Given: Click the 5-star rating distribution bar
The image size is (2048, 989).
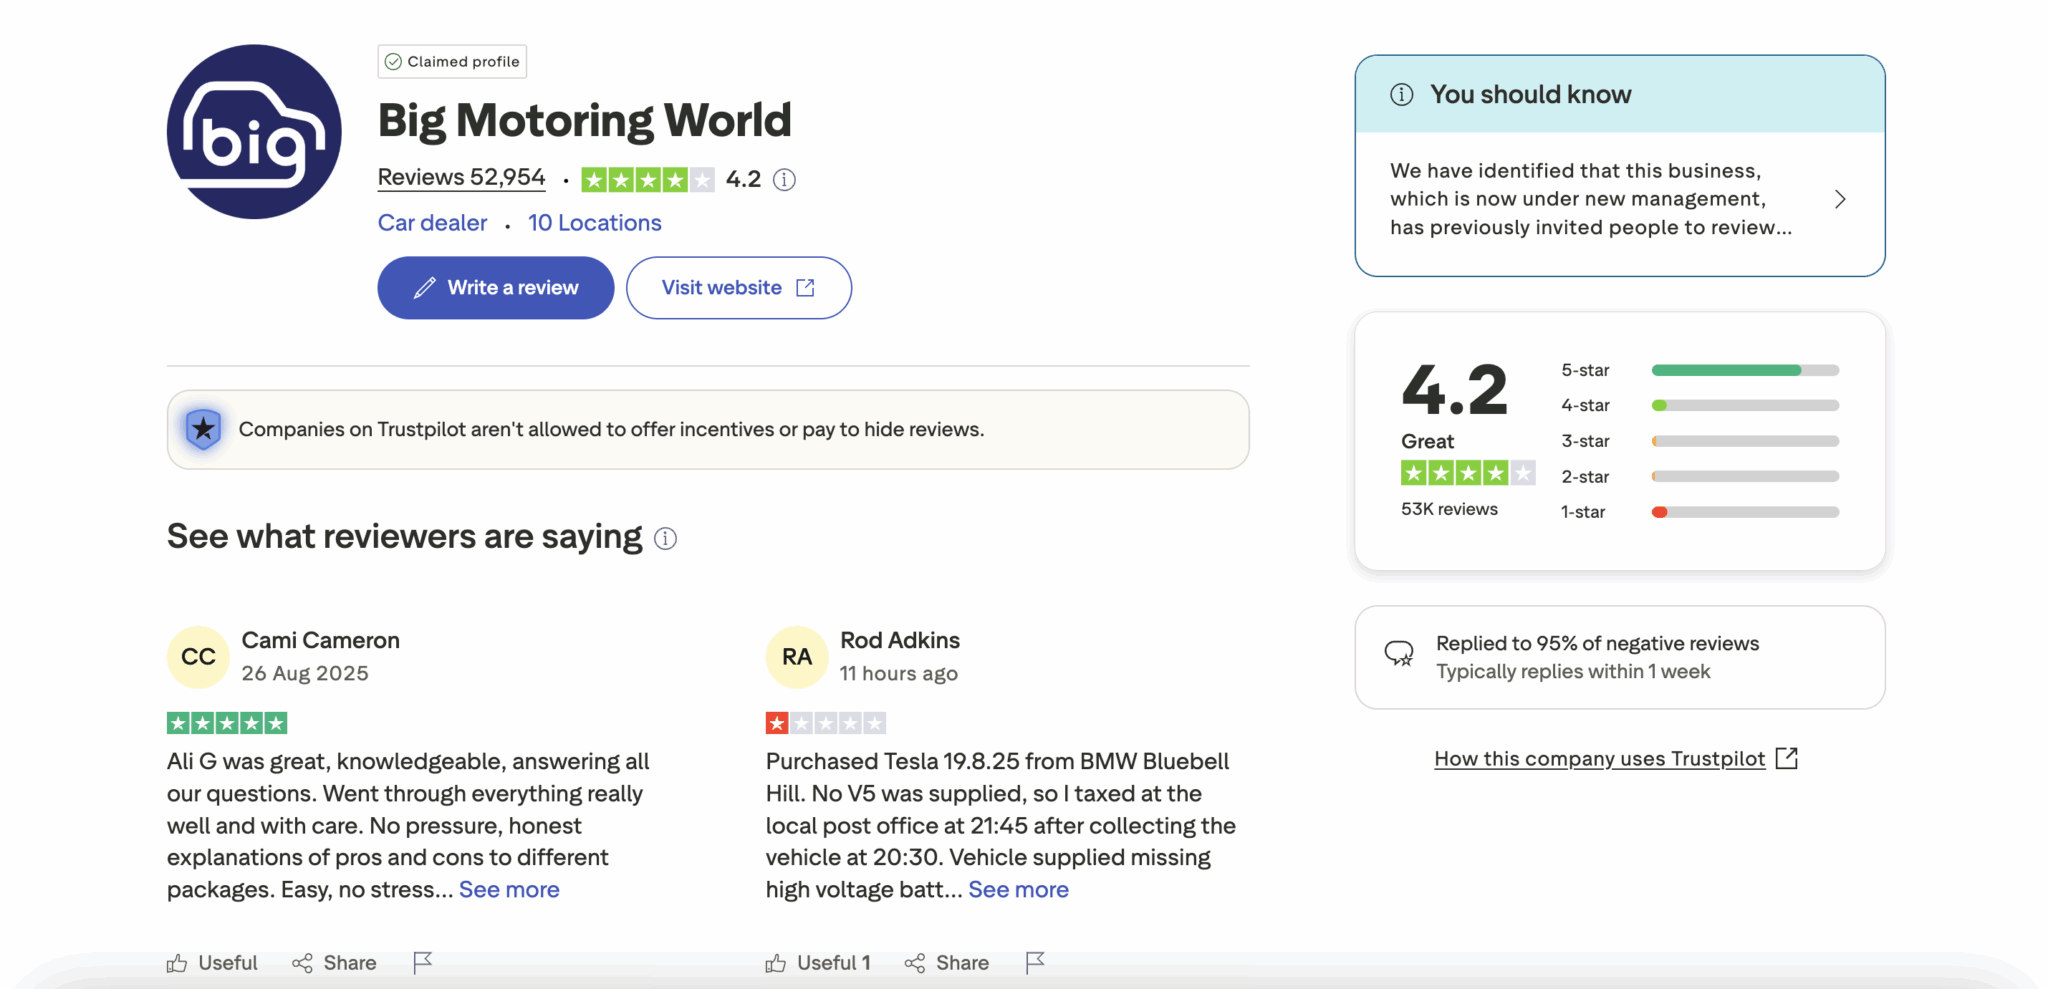Looking at the screenshot, I should coord(1745,370).
